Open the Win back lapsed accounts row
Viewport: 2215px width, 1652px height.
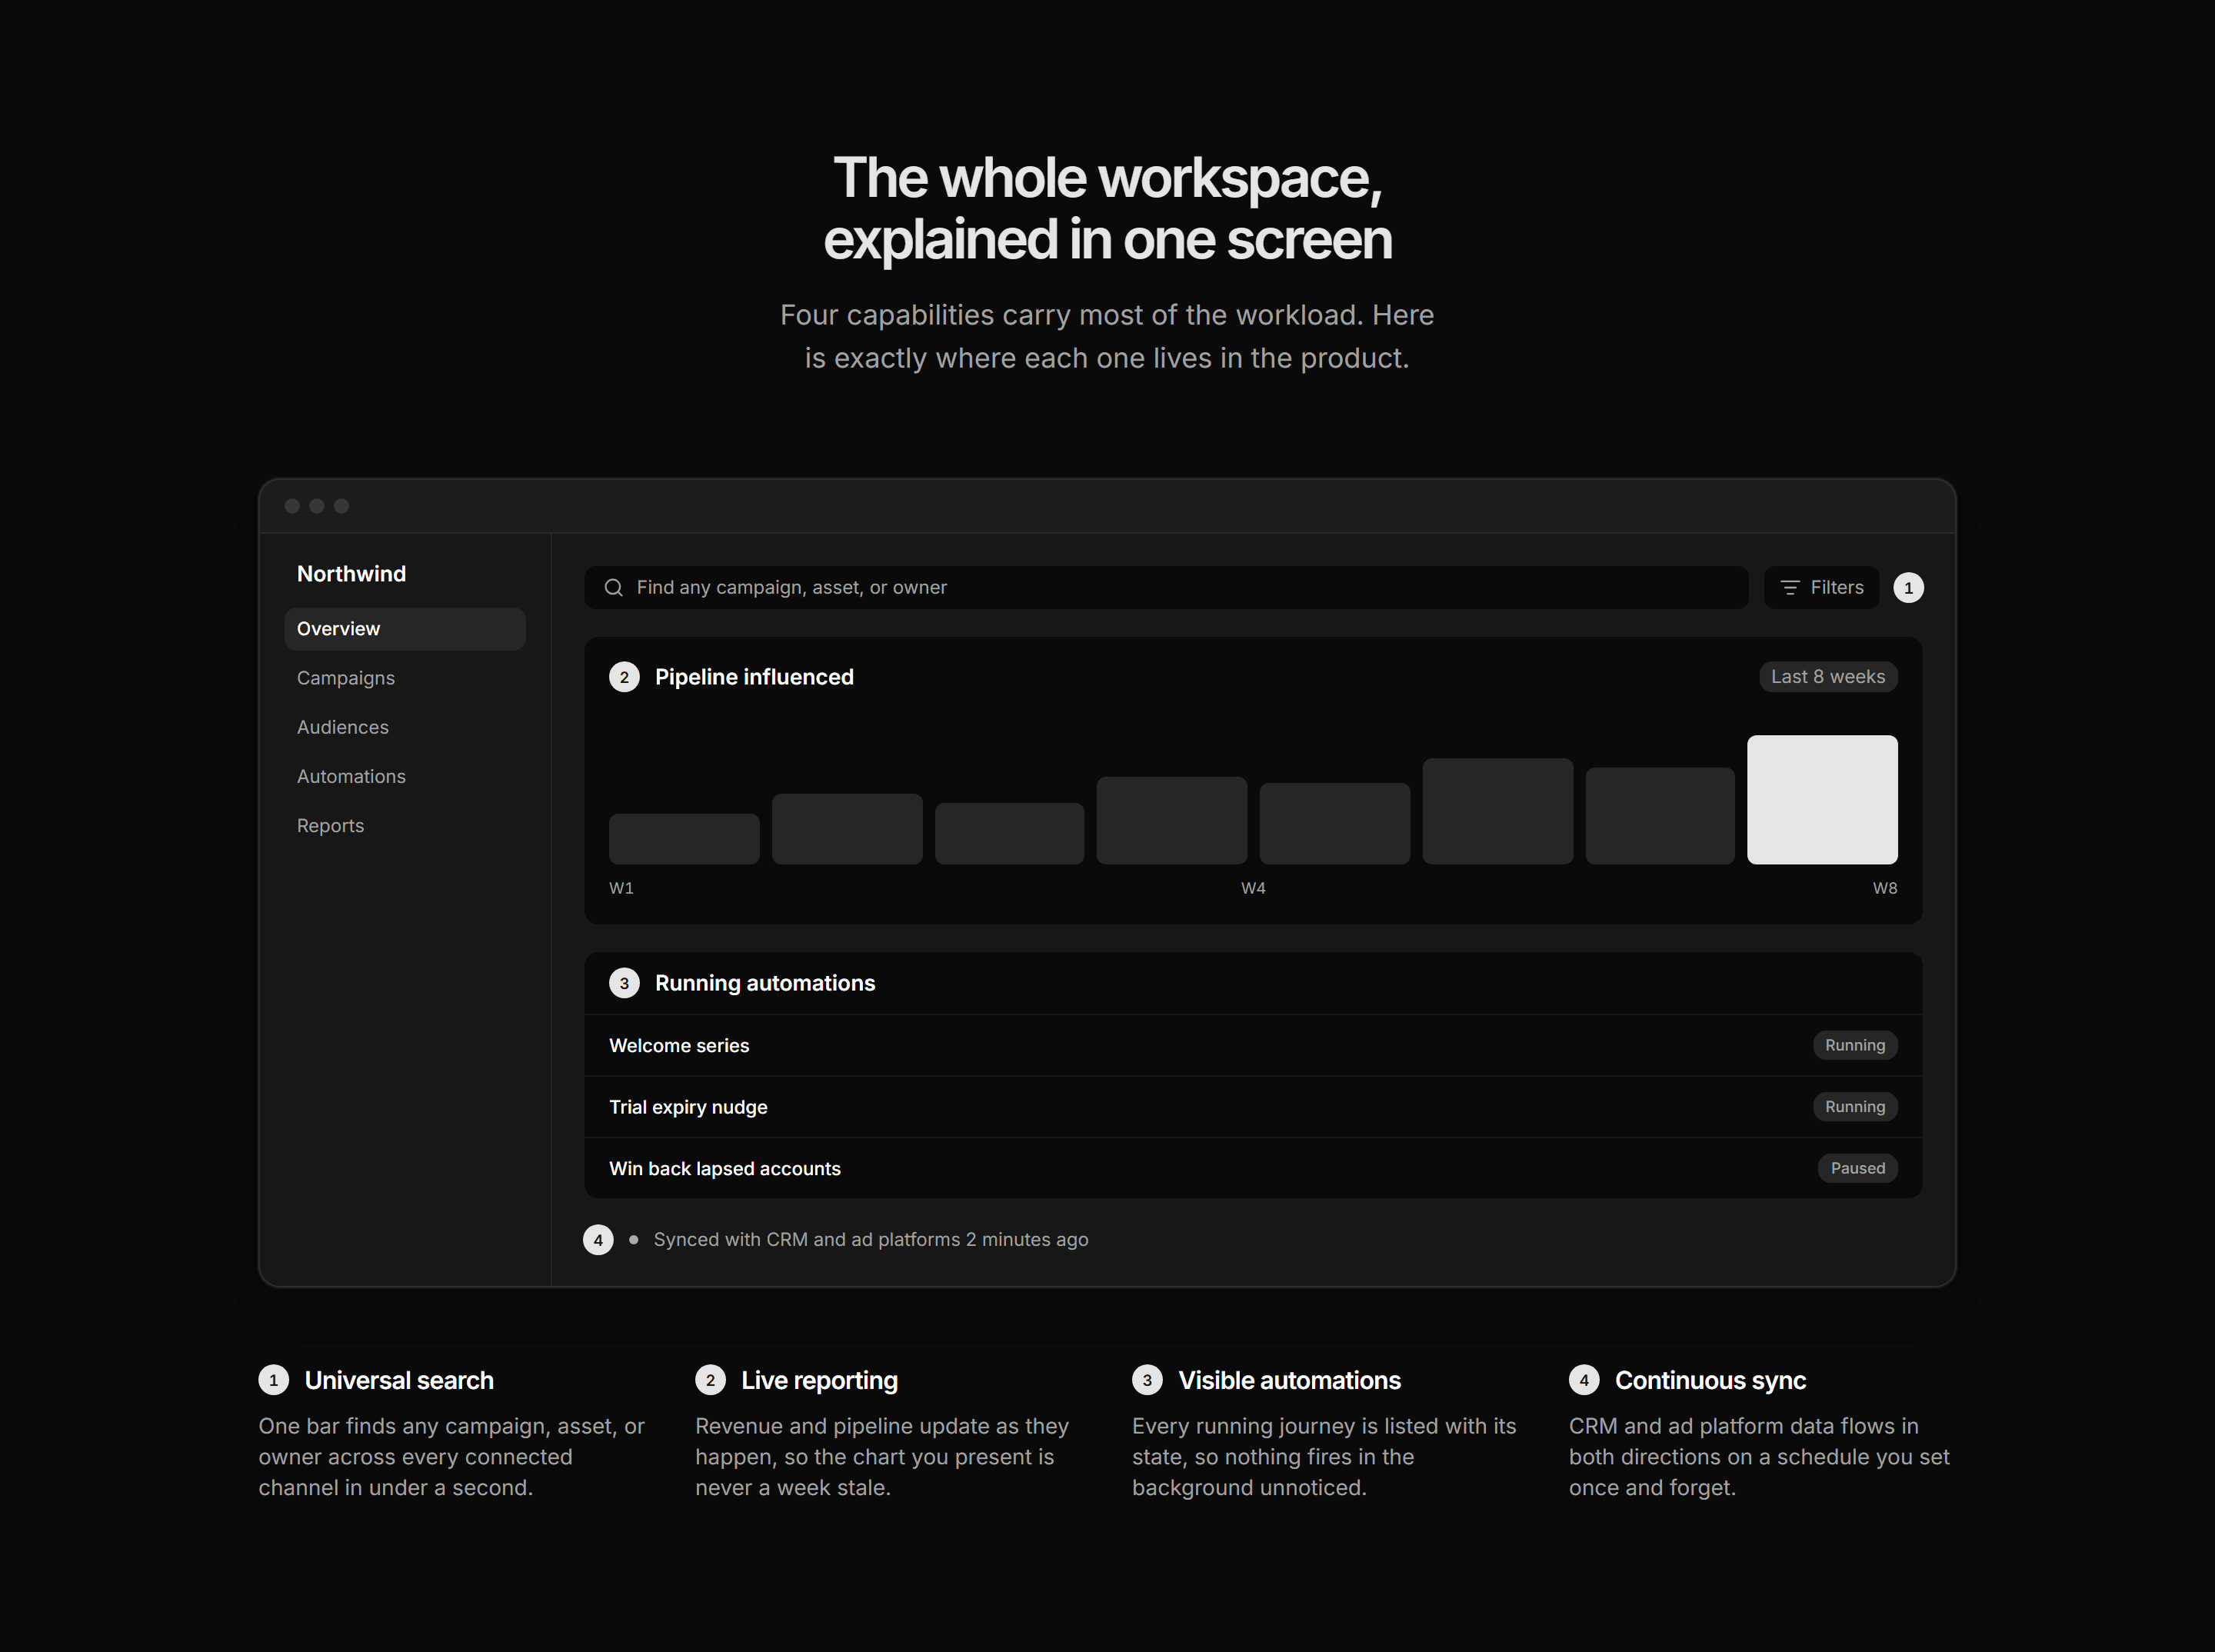point(1253,1169)
